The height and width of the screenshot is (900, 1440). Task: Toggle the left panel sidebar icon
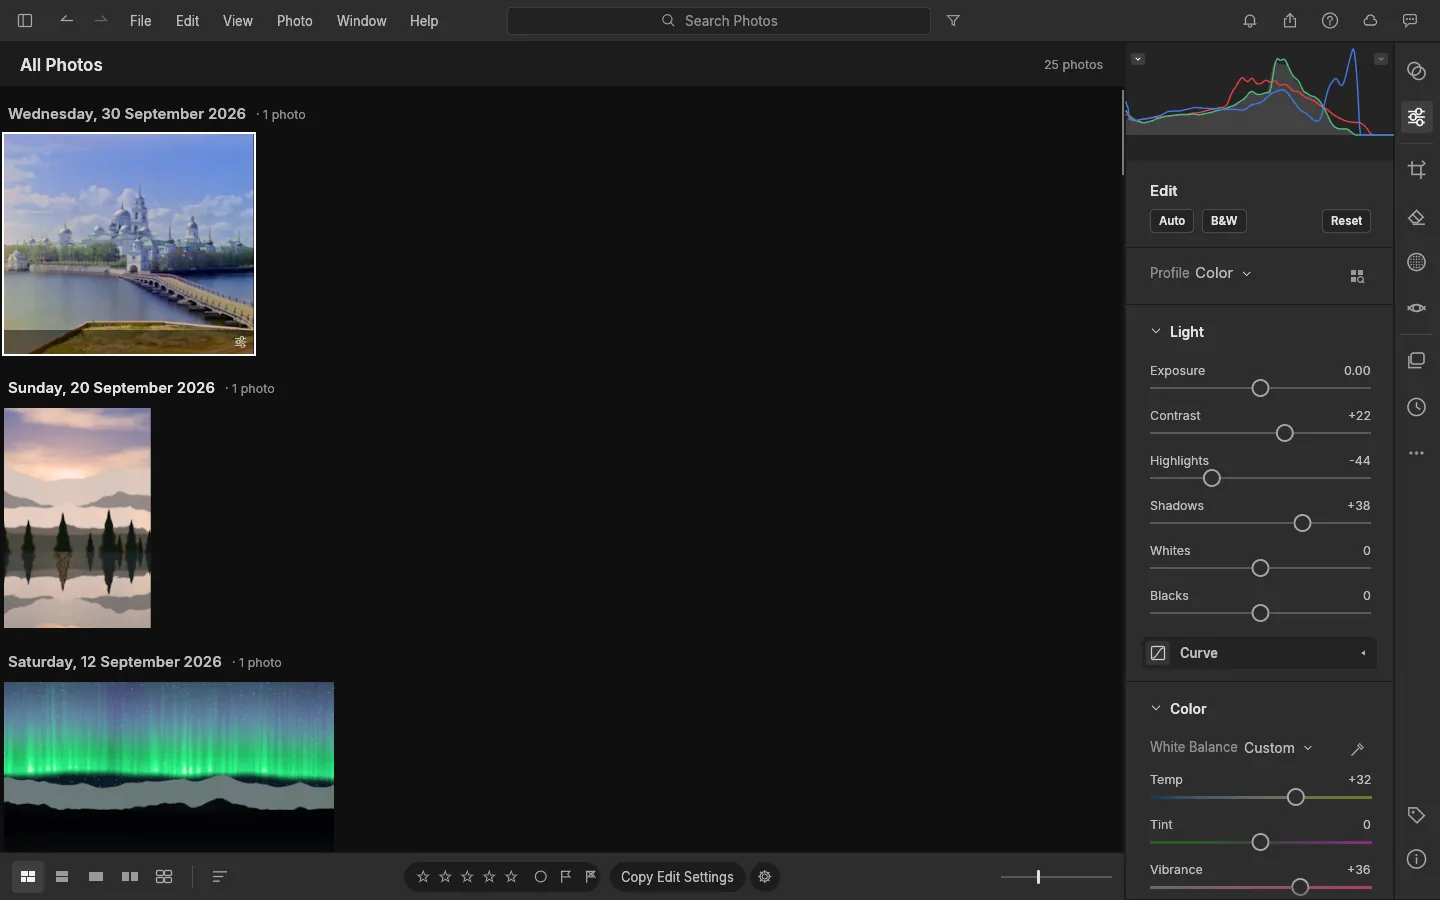[x=25, y=20]
